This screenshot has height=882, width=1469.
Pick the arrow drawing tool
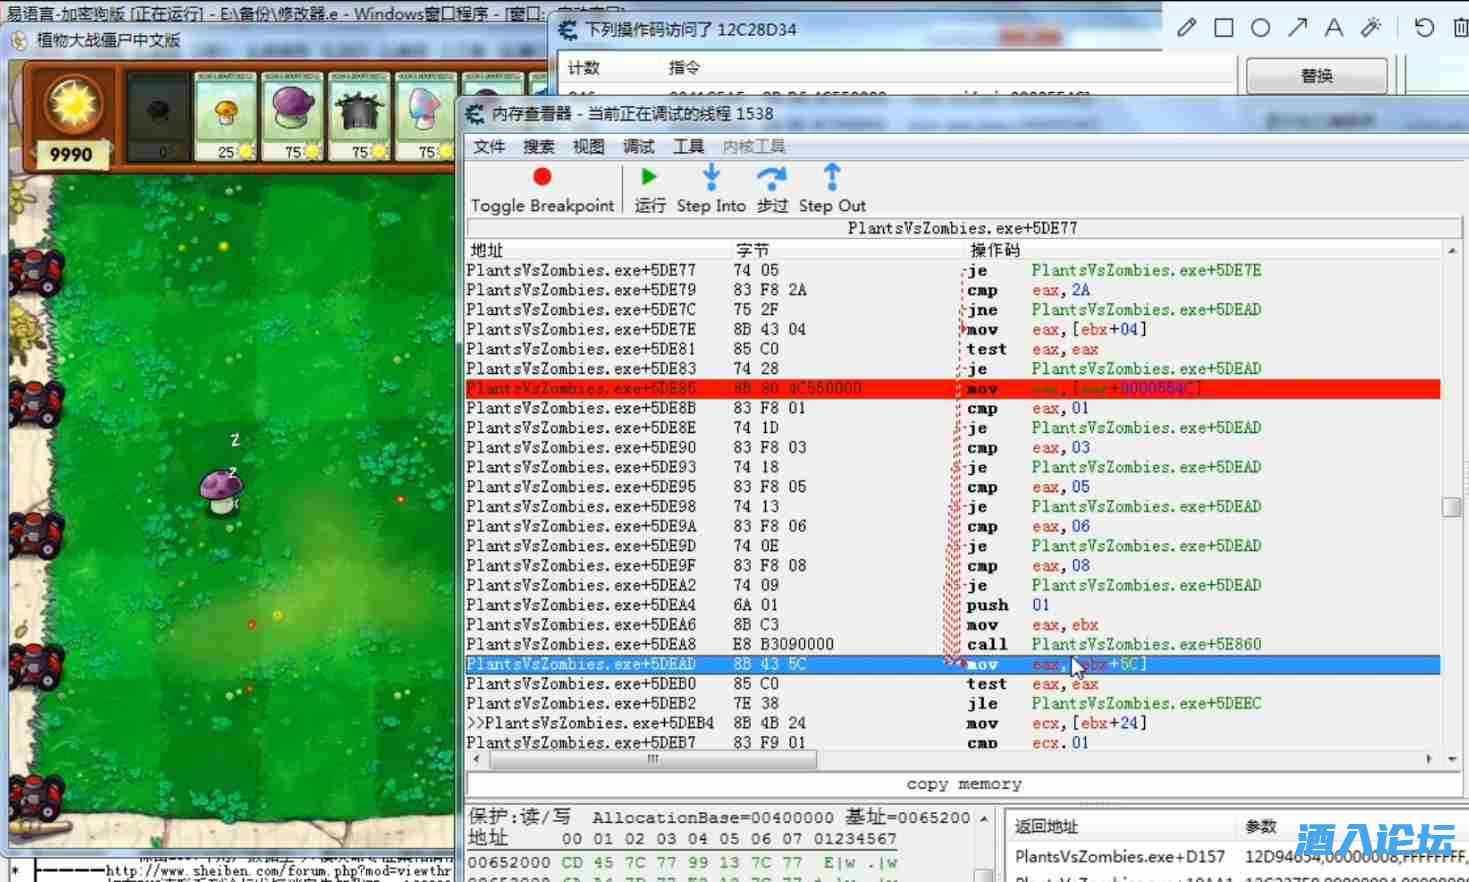pos(1297,28)
